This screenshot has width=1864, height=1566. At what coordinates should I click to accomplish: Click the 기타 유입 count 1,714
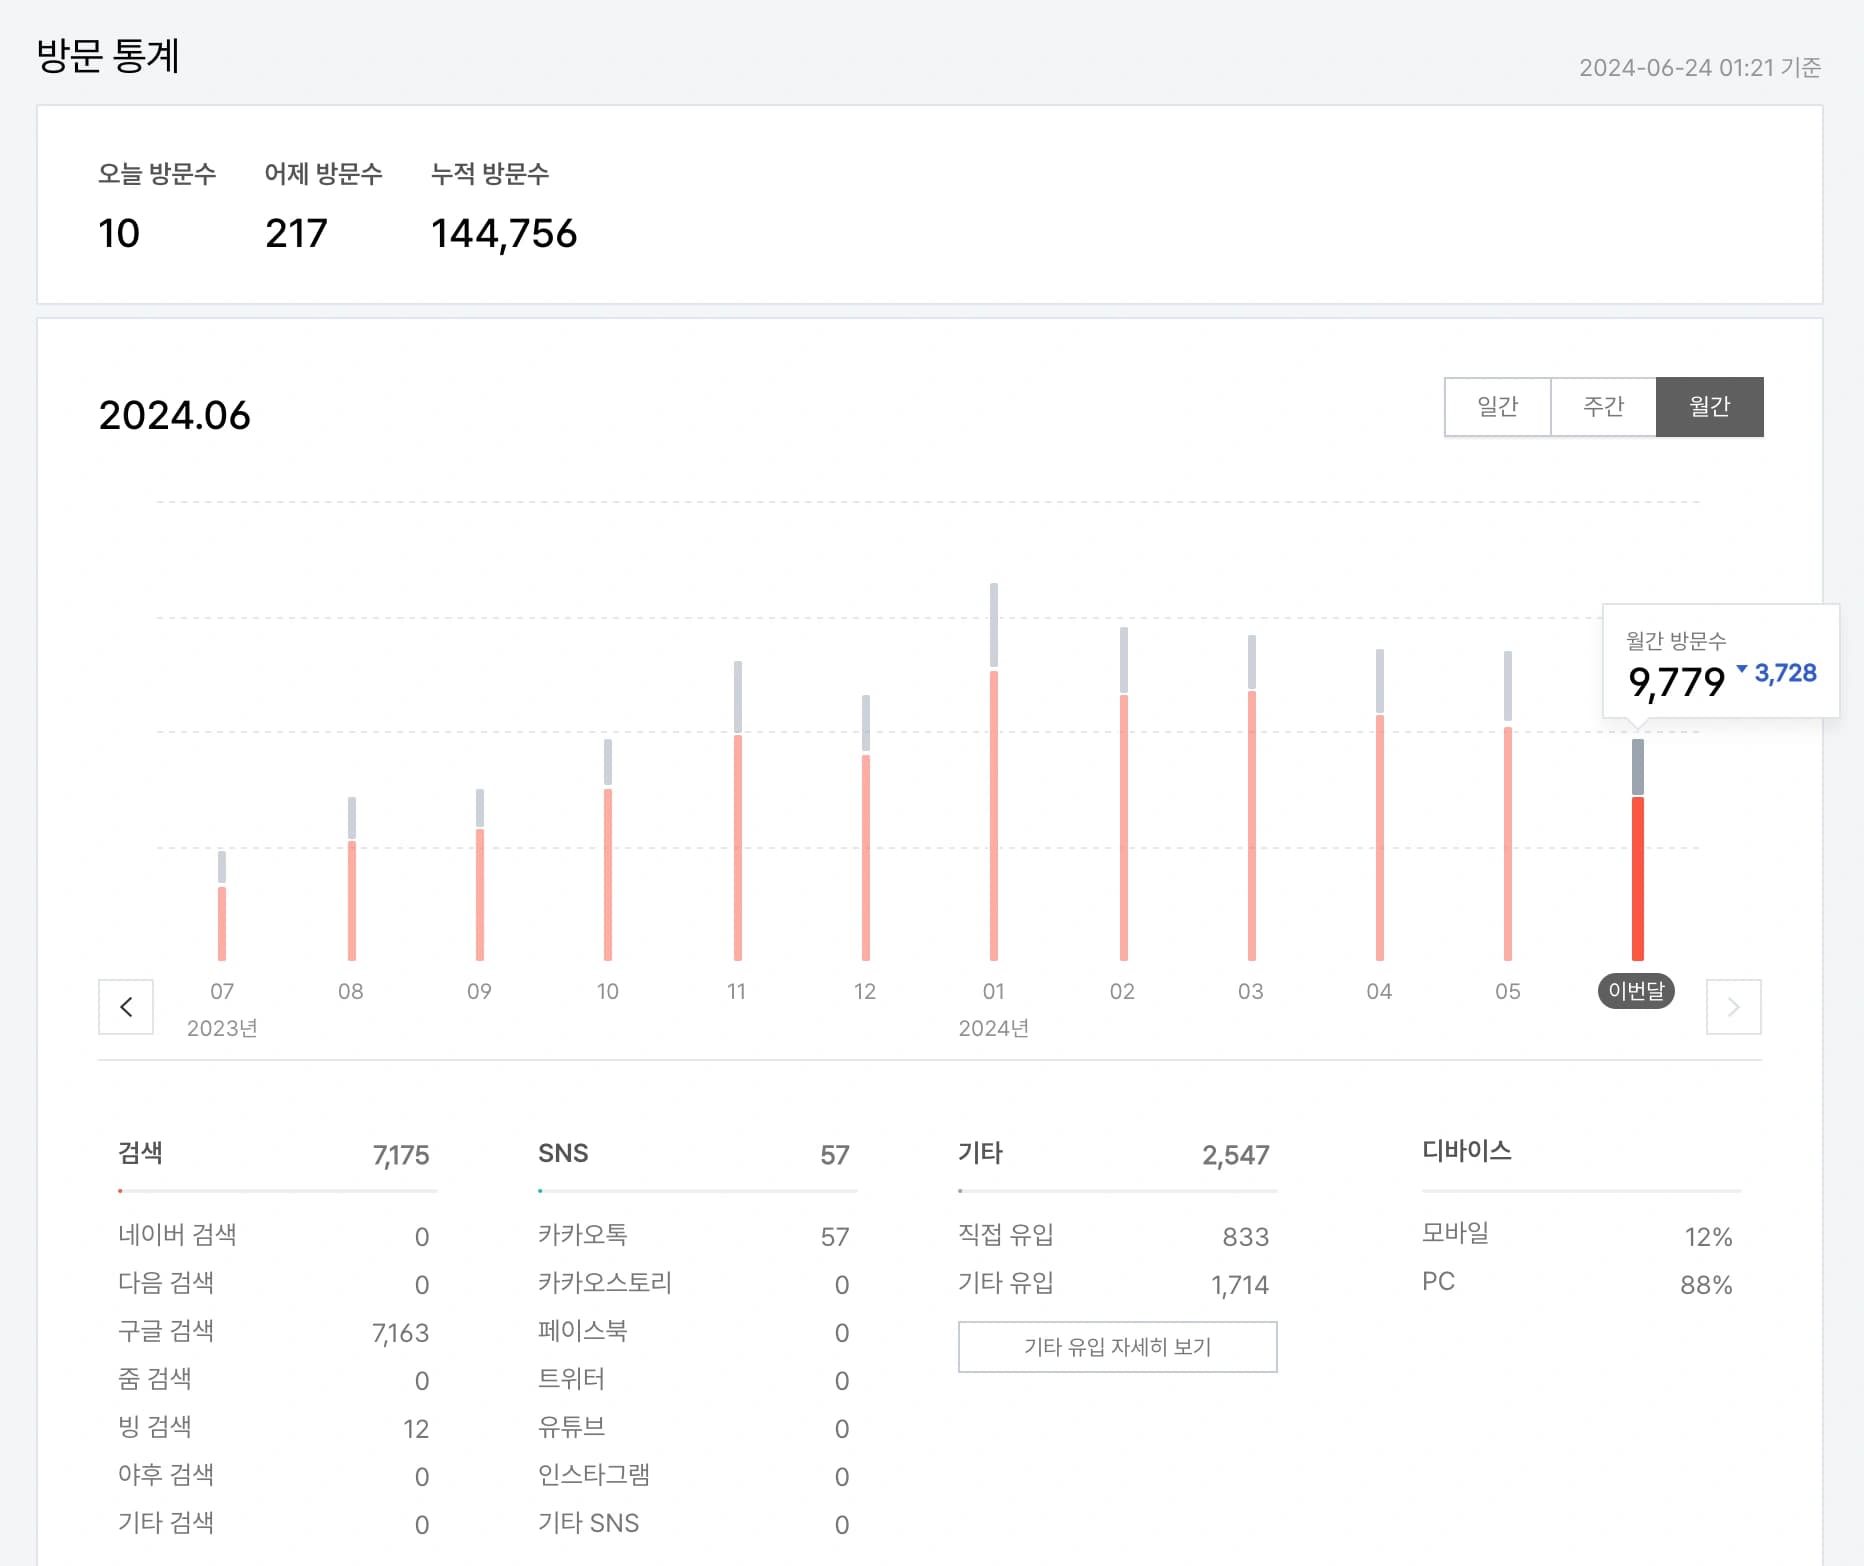coord(1240,1285)
